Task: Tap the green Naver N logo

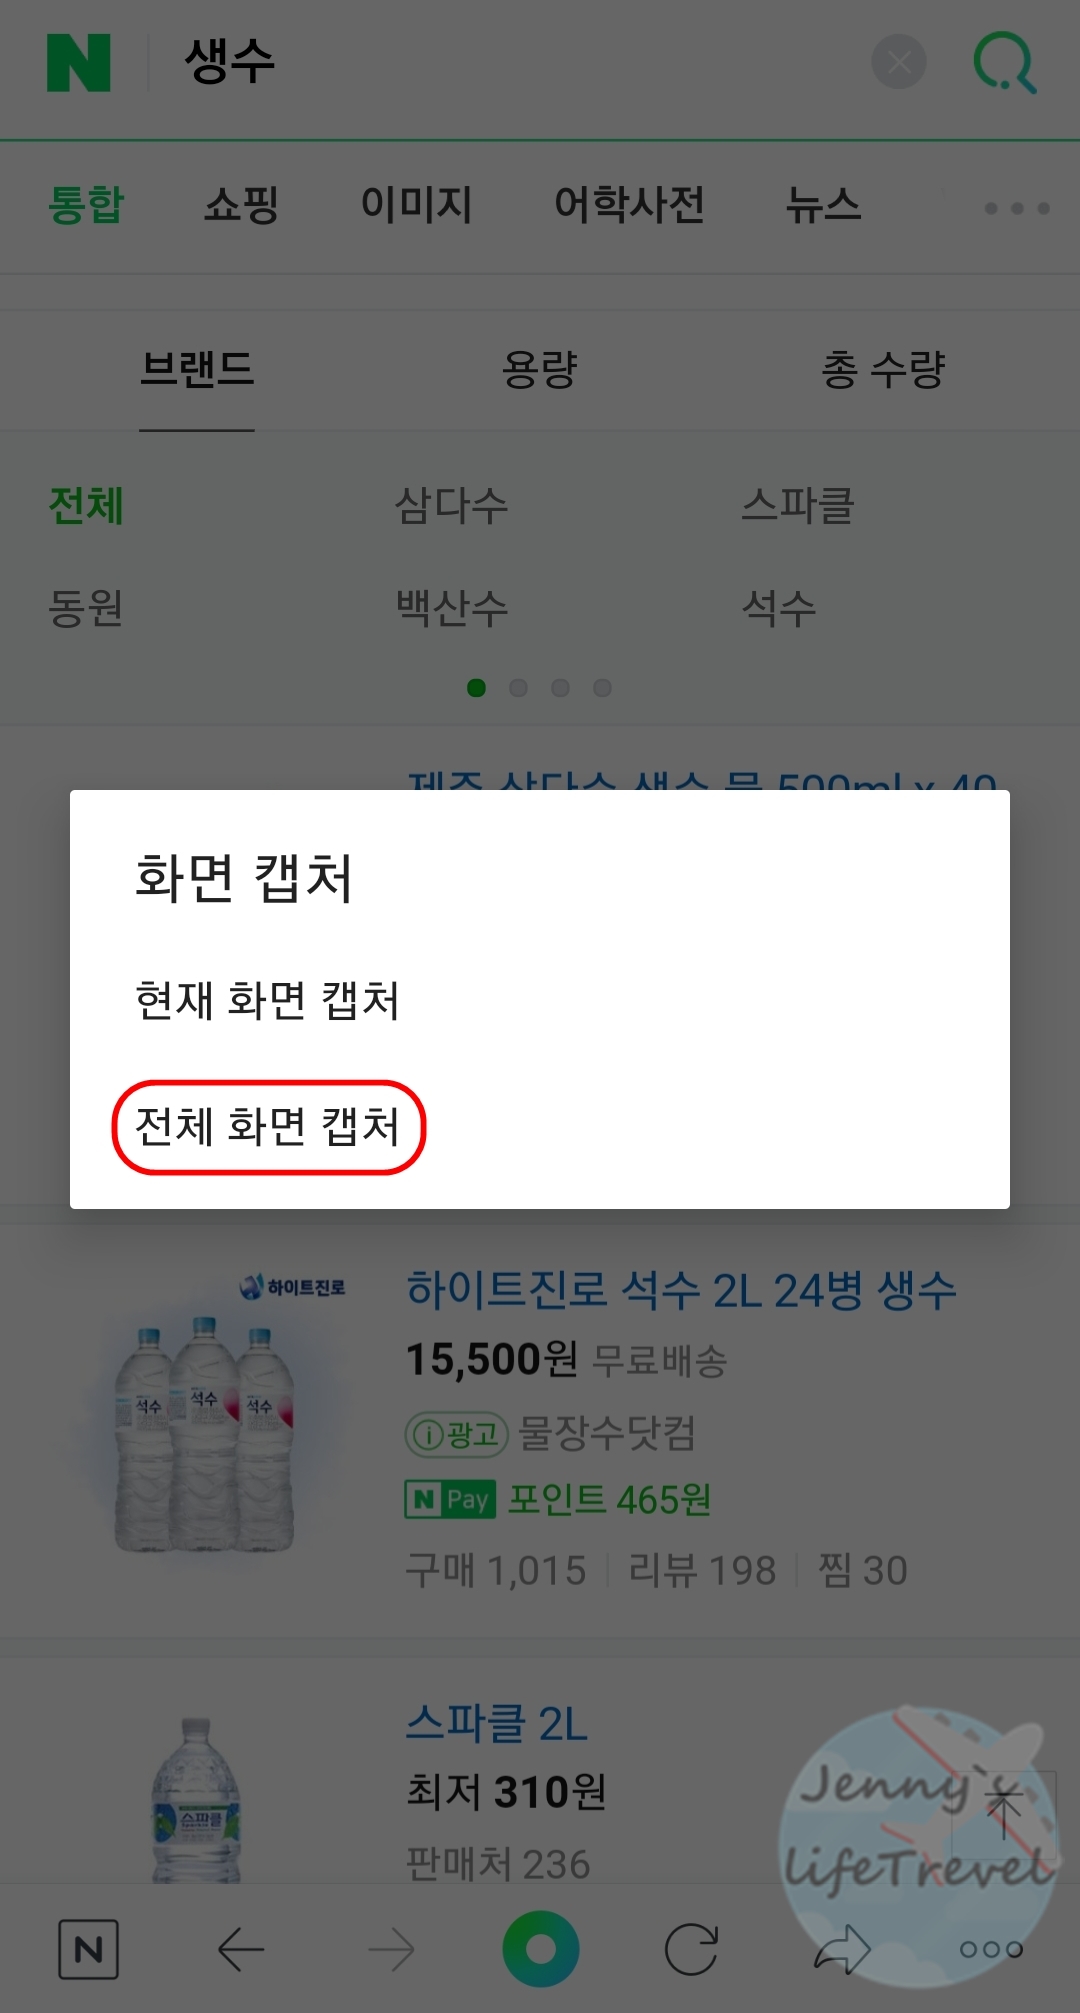Action: tap(79, 63)
